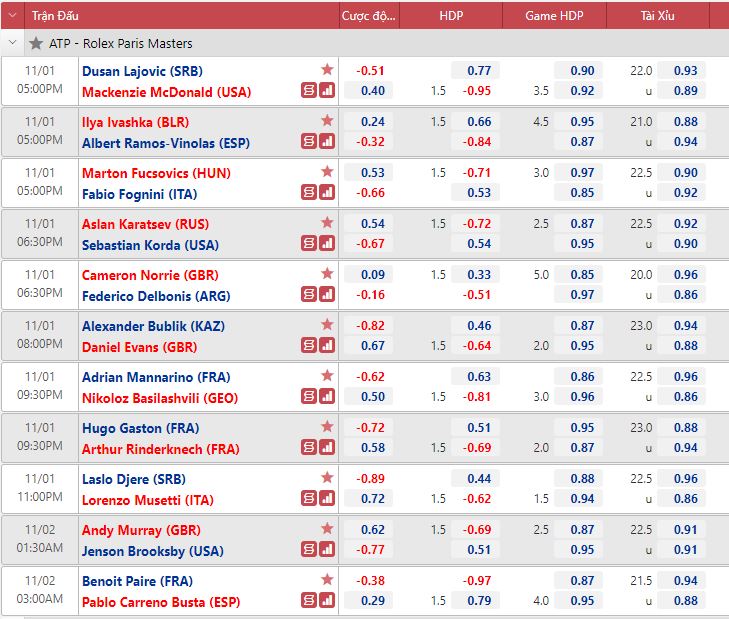The width and height of the screenshot is (729, 619).
Task: Favorite the Cameron Norrie match star
Action: pyautogui.click(x=327, y=273)
